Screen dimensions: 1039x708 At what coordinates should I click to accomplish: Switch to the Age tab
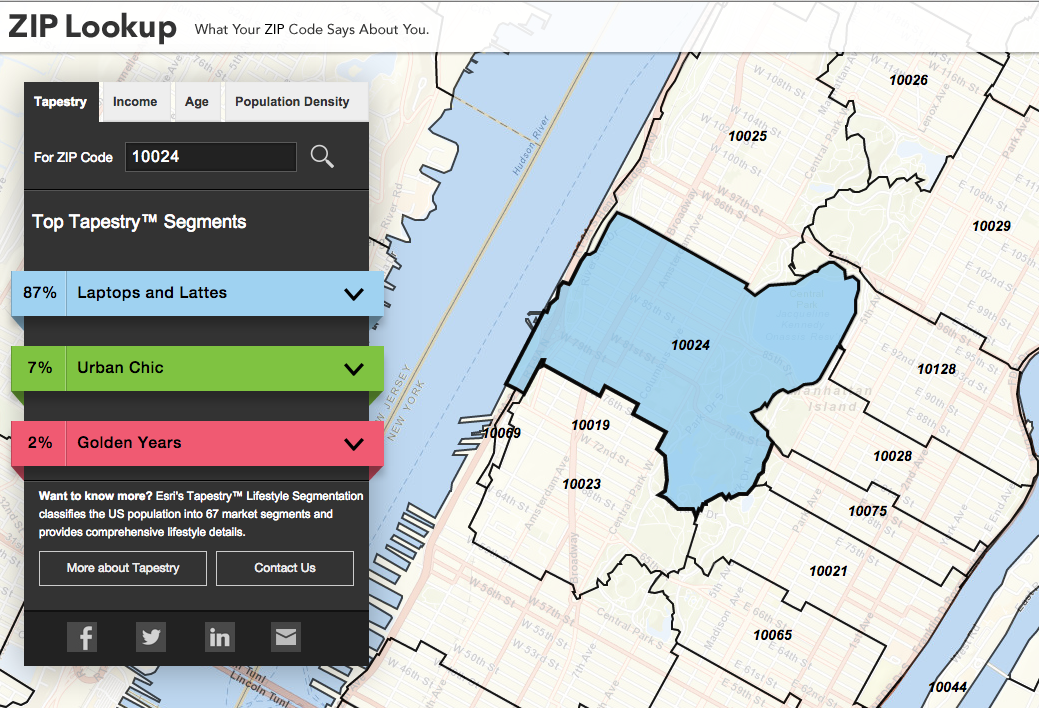[196, 101]
